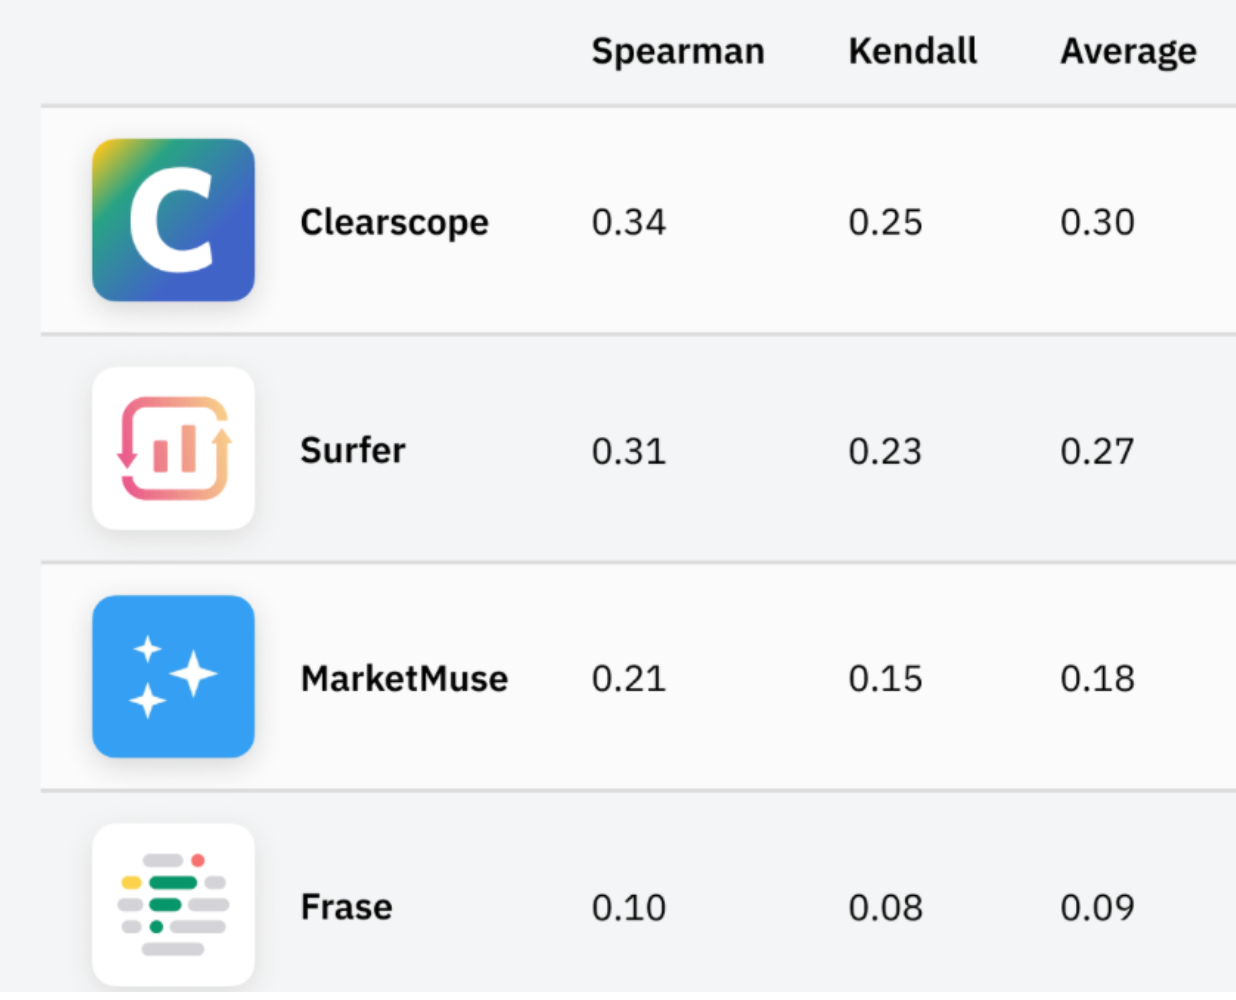Click MarketMuse's Spearman value 0.21
The height and width of the screenshot is (1000, 1236).
(628, 679)
